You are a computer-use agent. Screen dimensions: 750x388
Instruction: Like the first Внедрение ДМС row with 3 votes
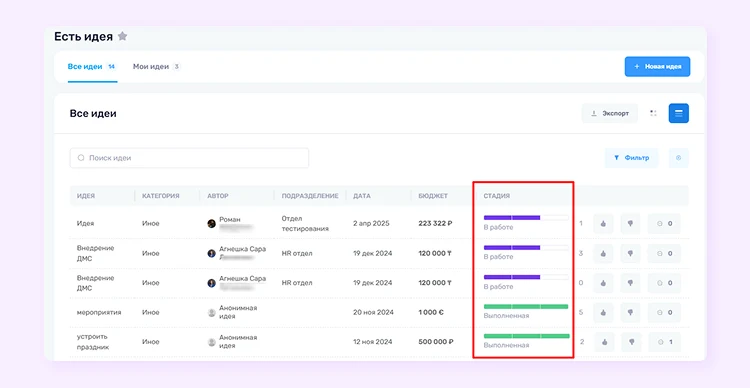pos(603,253)
